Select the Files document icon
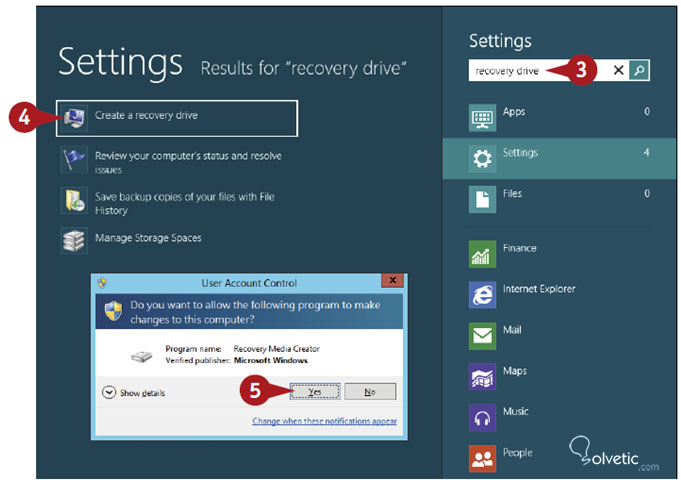The width and height of the screenshot is (681, 480). pos(483,199)
